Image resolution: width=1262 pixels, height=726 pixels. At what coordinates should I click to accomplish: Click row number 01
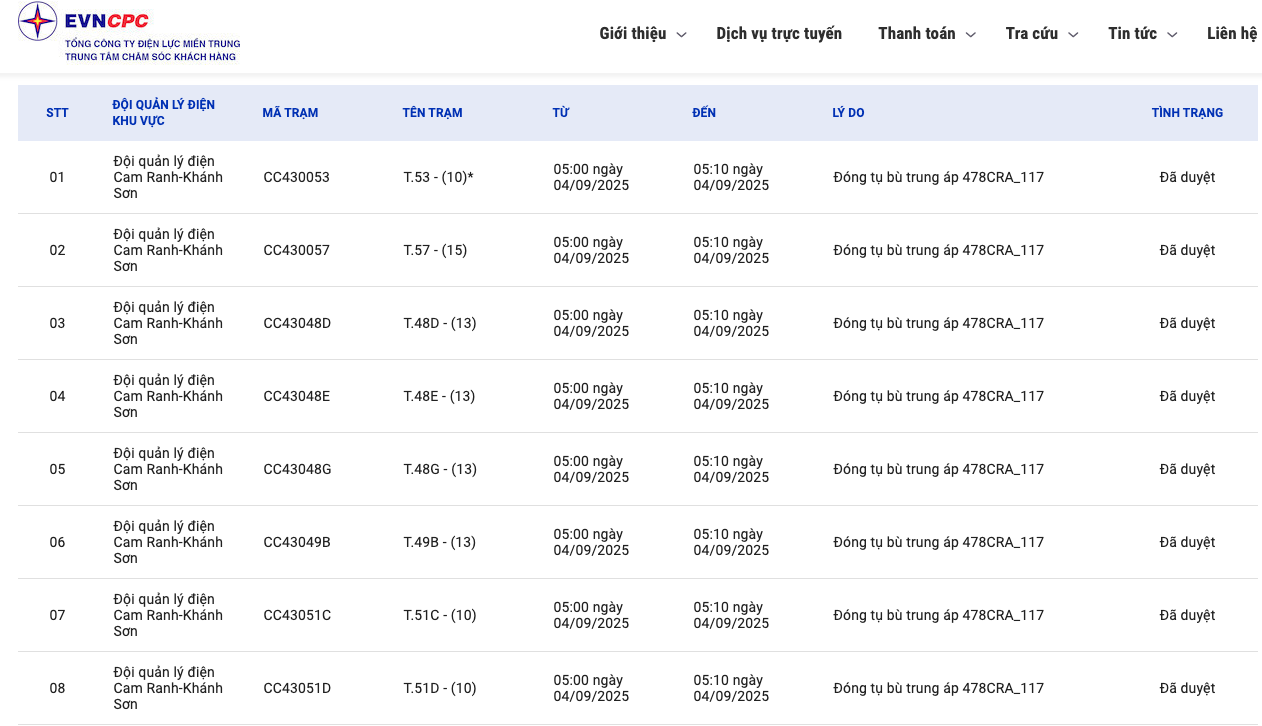57,177
